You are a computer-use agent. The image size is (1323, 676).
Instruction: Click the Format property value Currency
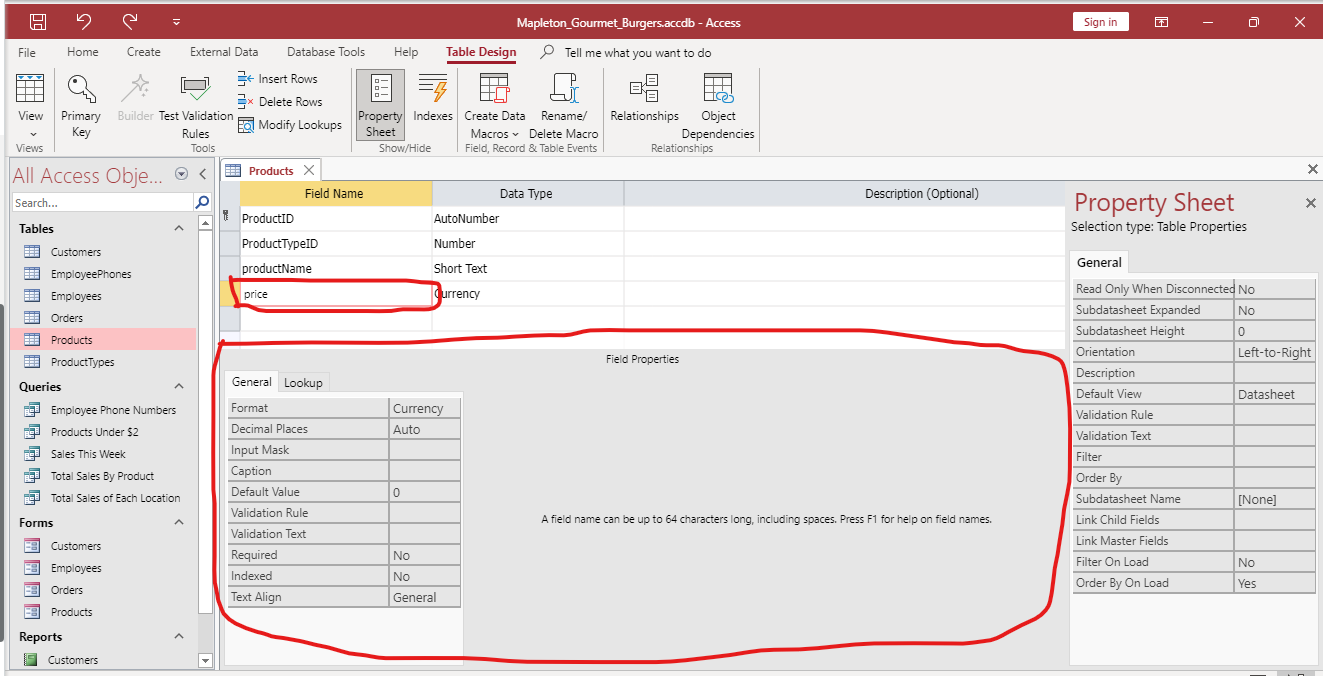pyautogui.click(x=424, y=408)
